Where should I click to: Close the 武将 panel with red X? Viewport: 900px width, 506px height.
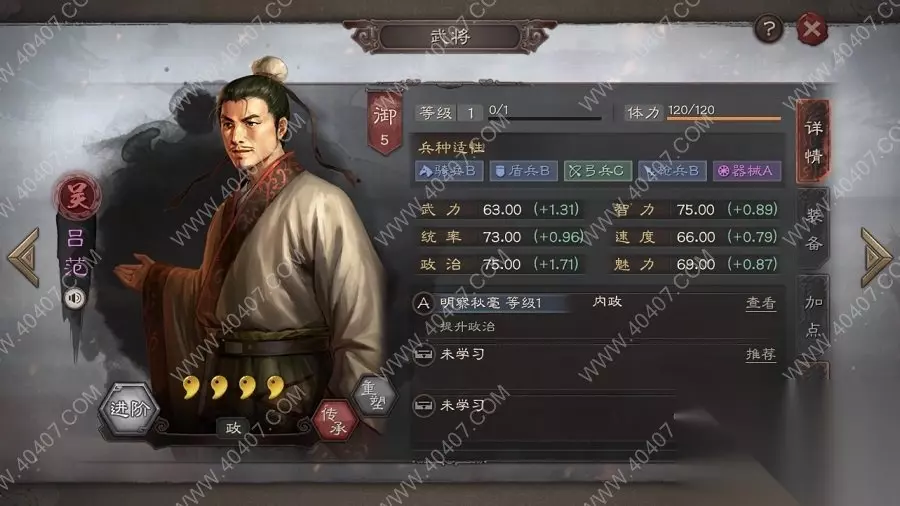click(812, 28)
